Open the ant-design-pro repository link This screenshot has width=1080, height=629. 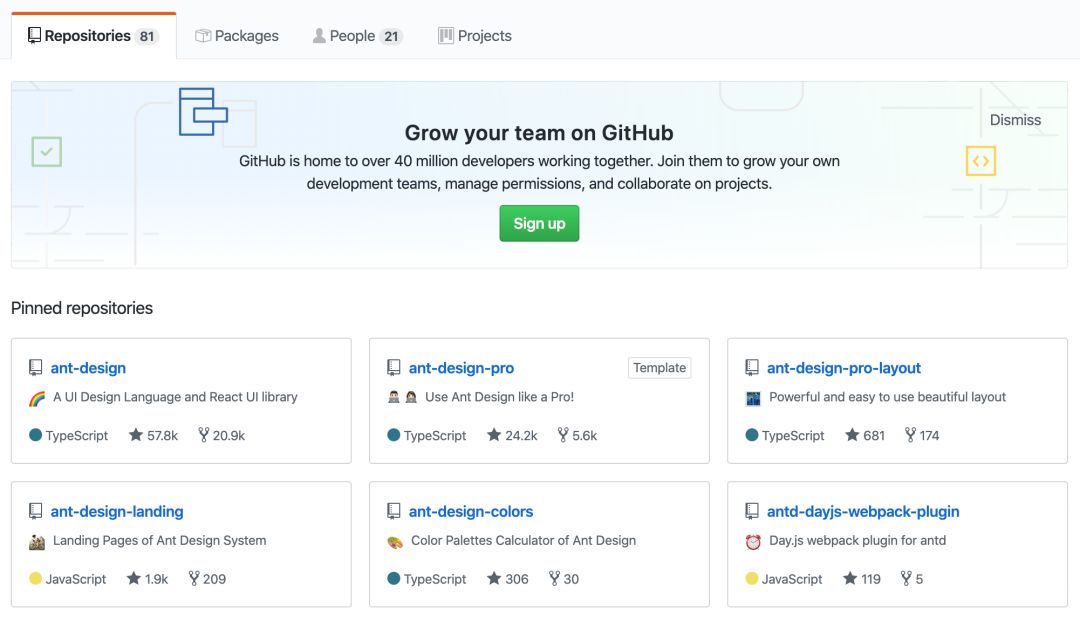(x=461, y=368)
